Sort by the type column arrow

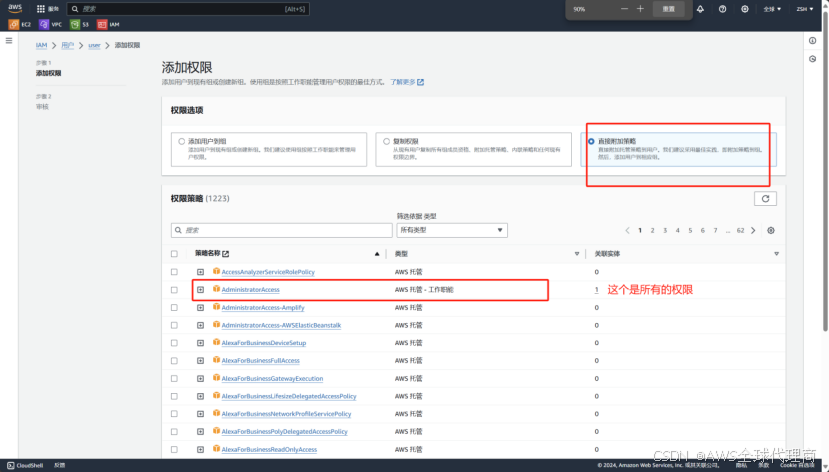(x=577, y=254)
